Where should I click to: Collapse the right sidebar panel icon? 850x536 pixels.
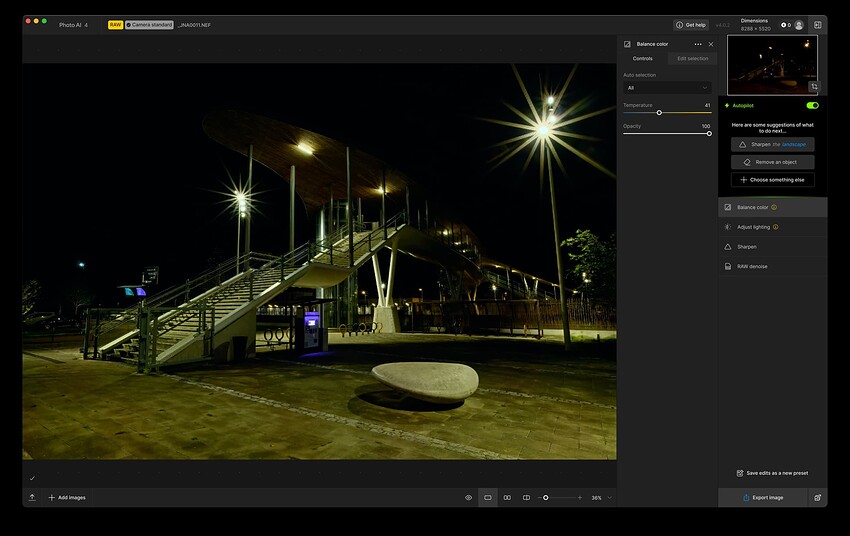tap(817, 24)
